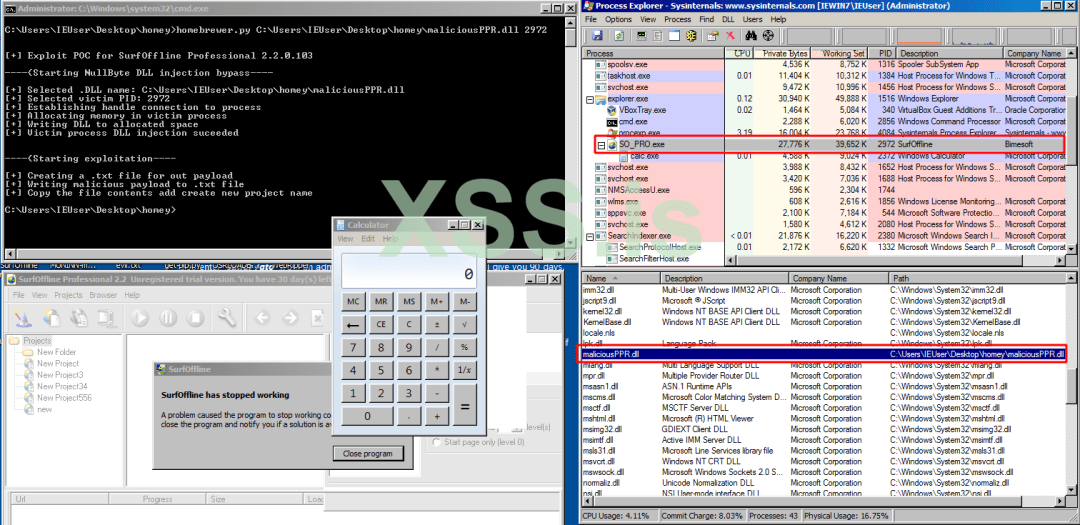Click the plus key in Calculator

pyautogui.click(x=437, y=416)
